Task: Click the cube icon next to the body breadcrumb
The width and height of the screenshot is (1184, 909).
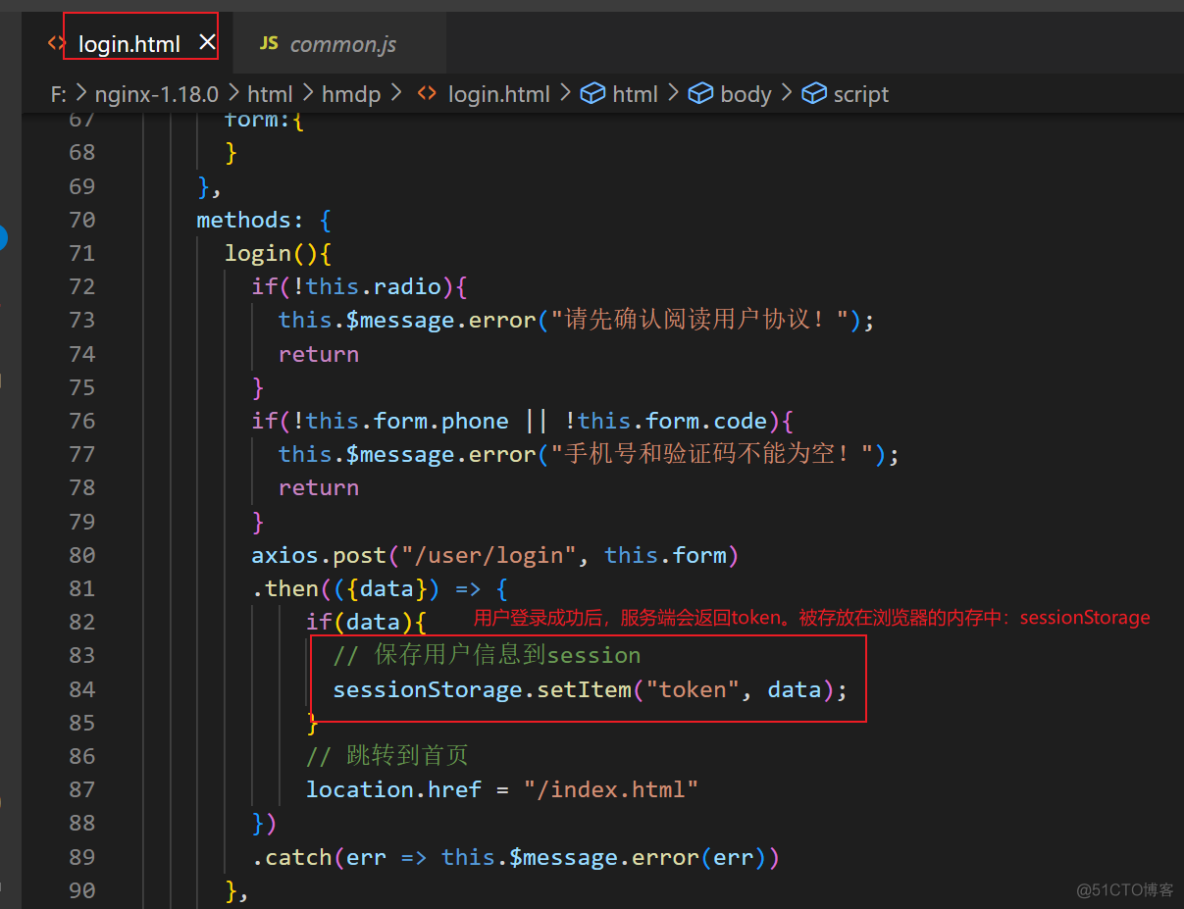Action: 700,93
